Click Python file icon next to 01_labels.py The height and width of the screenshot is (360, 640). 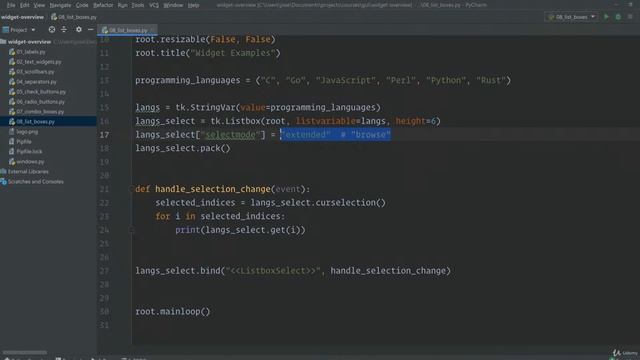point(12,52)
